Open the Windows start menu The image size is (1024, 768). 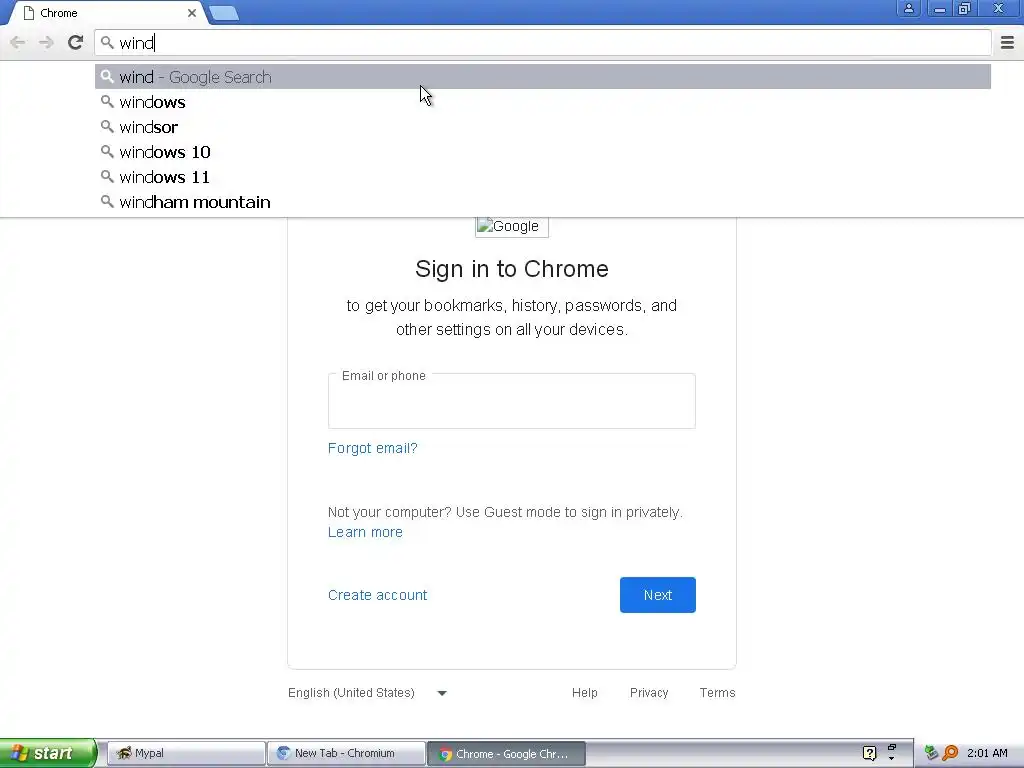coord(48,753)
